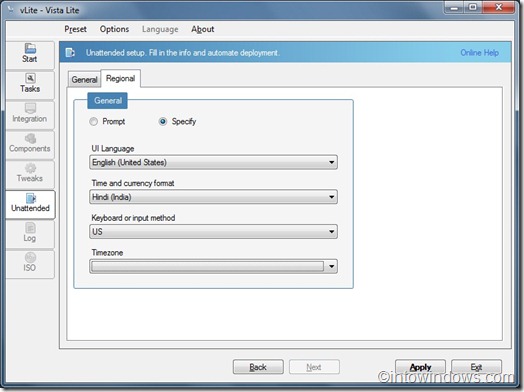Switch to the General tab

coord(84,80)
